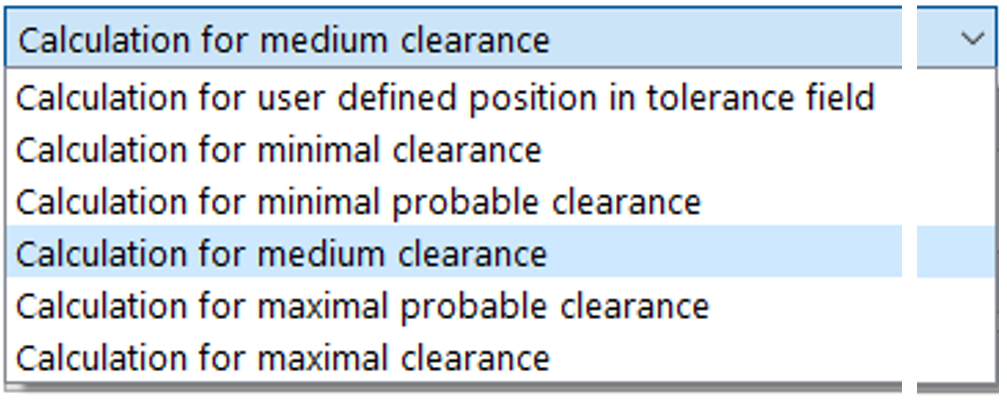Switch calculation mode to maximal clearance

point(283,357)
